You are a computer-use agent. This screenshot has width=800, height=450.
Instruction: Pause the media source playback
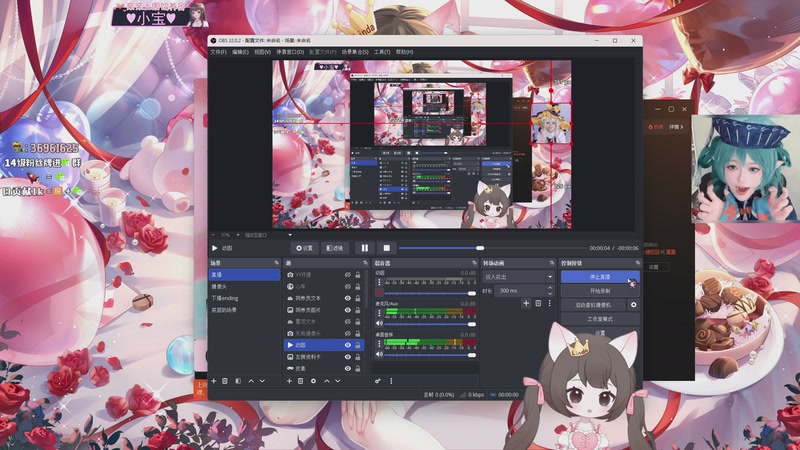tap(365, 248)
